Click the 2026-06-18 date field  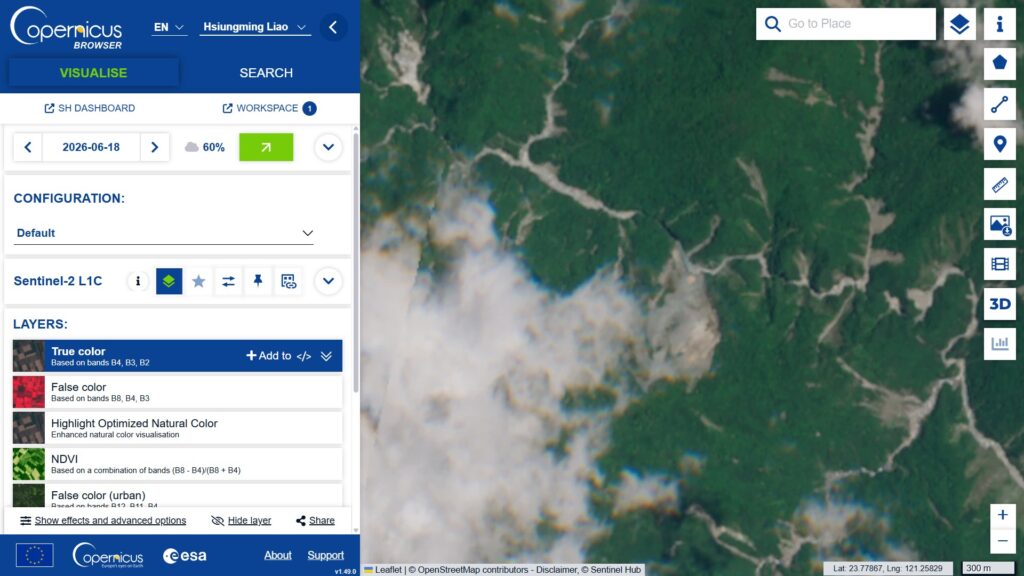pos(91,148)
